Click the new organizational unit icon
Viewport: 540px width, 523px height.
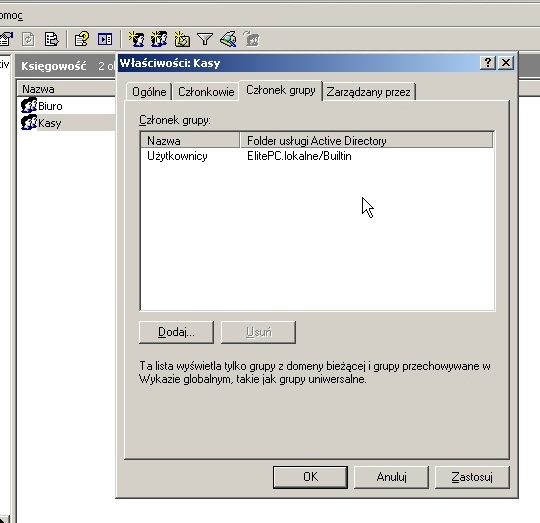182,39
